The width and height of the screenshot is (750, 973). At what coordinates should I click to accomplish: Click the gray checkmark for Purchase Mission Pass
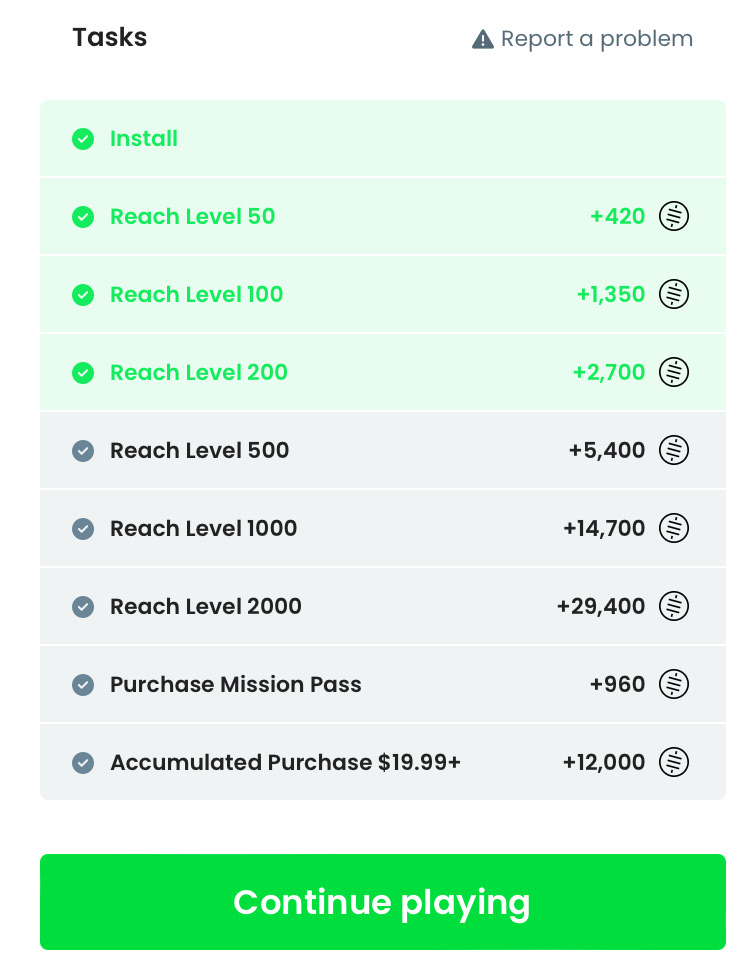[83, 685]
